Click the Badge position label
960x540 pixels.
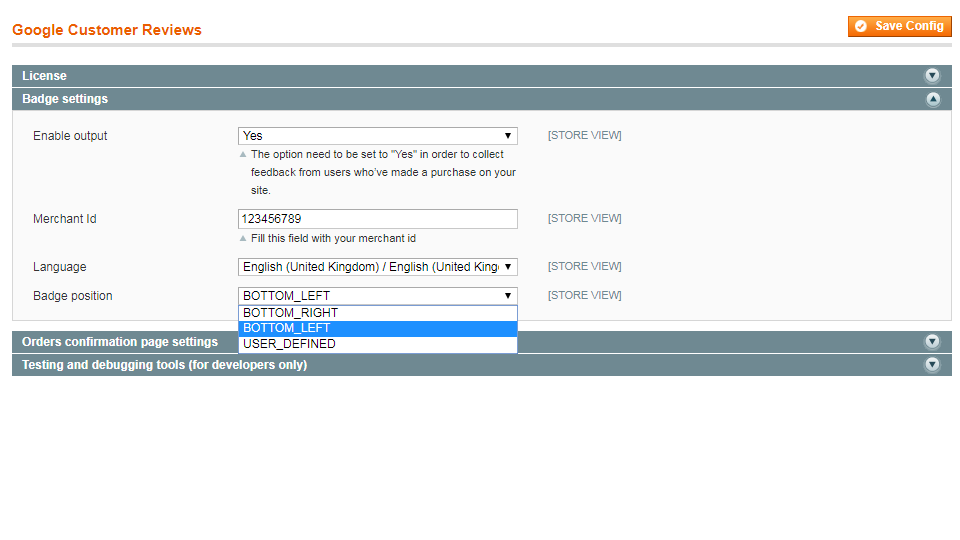(x=73, y=296)
